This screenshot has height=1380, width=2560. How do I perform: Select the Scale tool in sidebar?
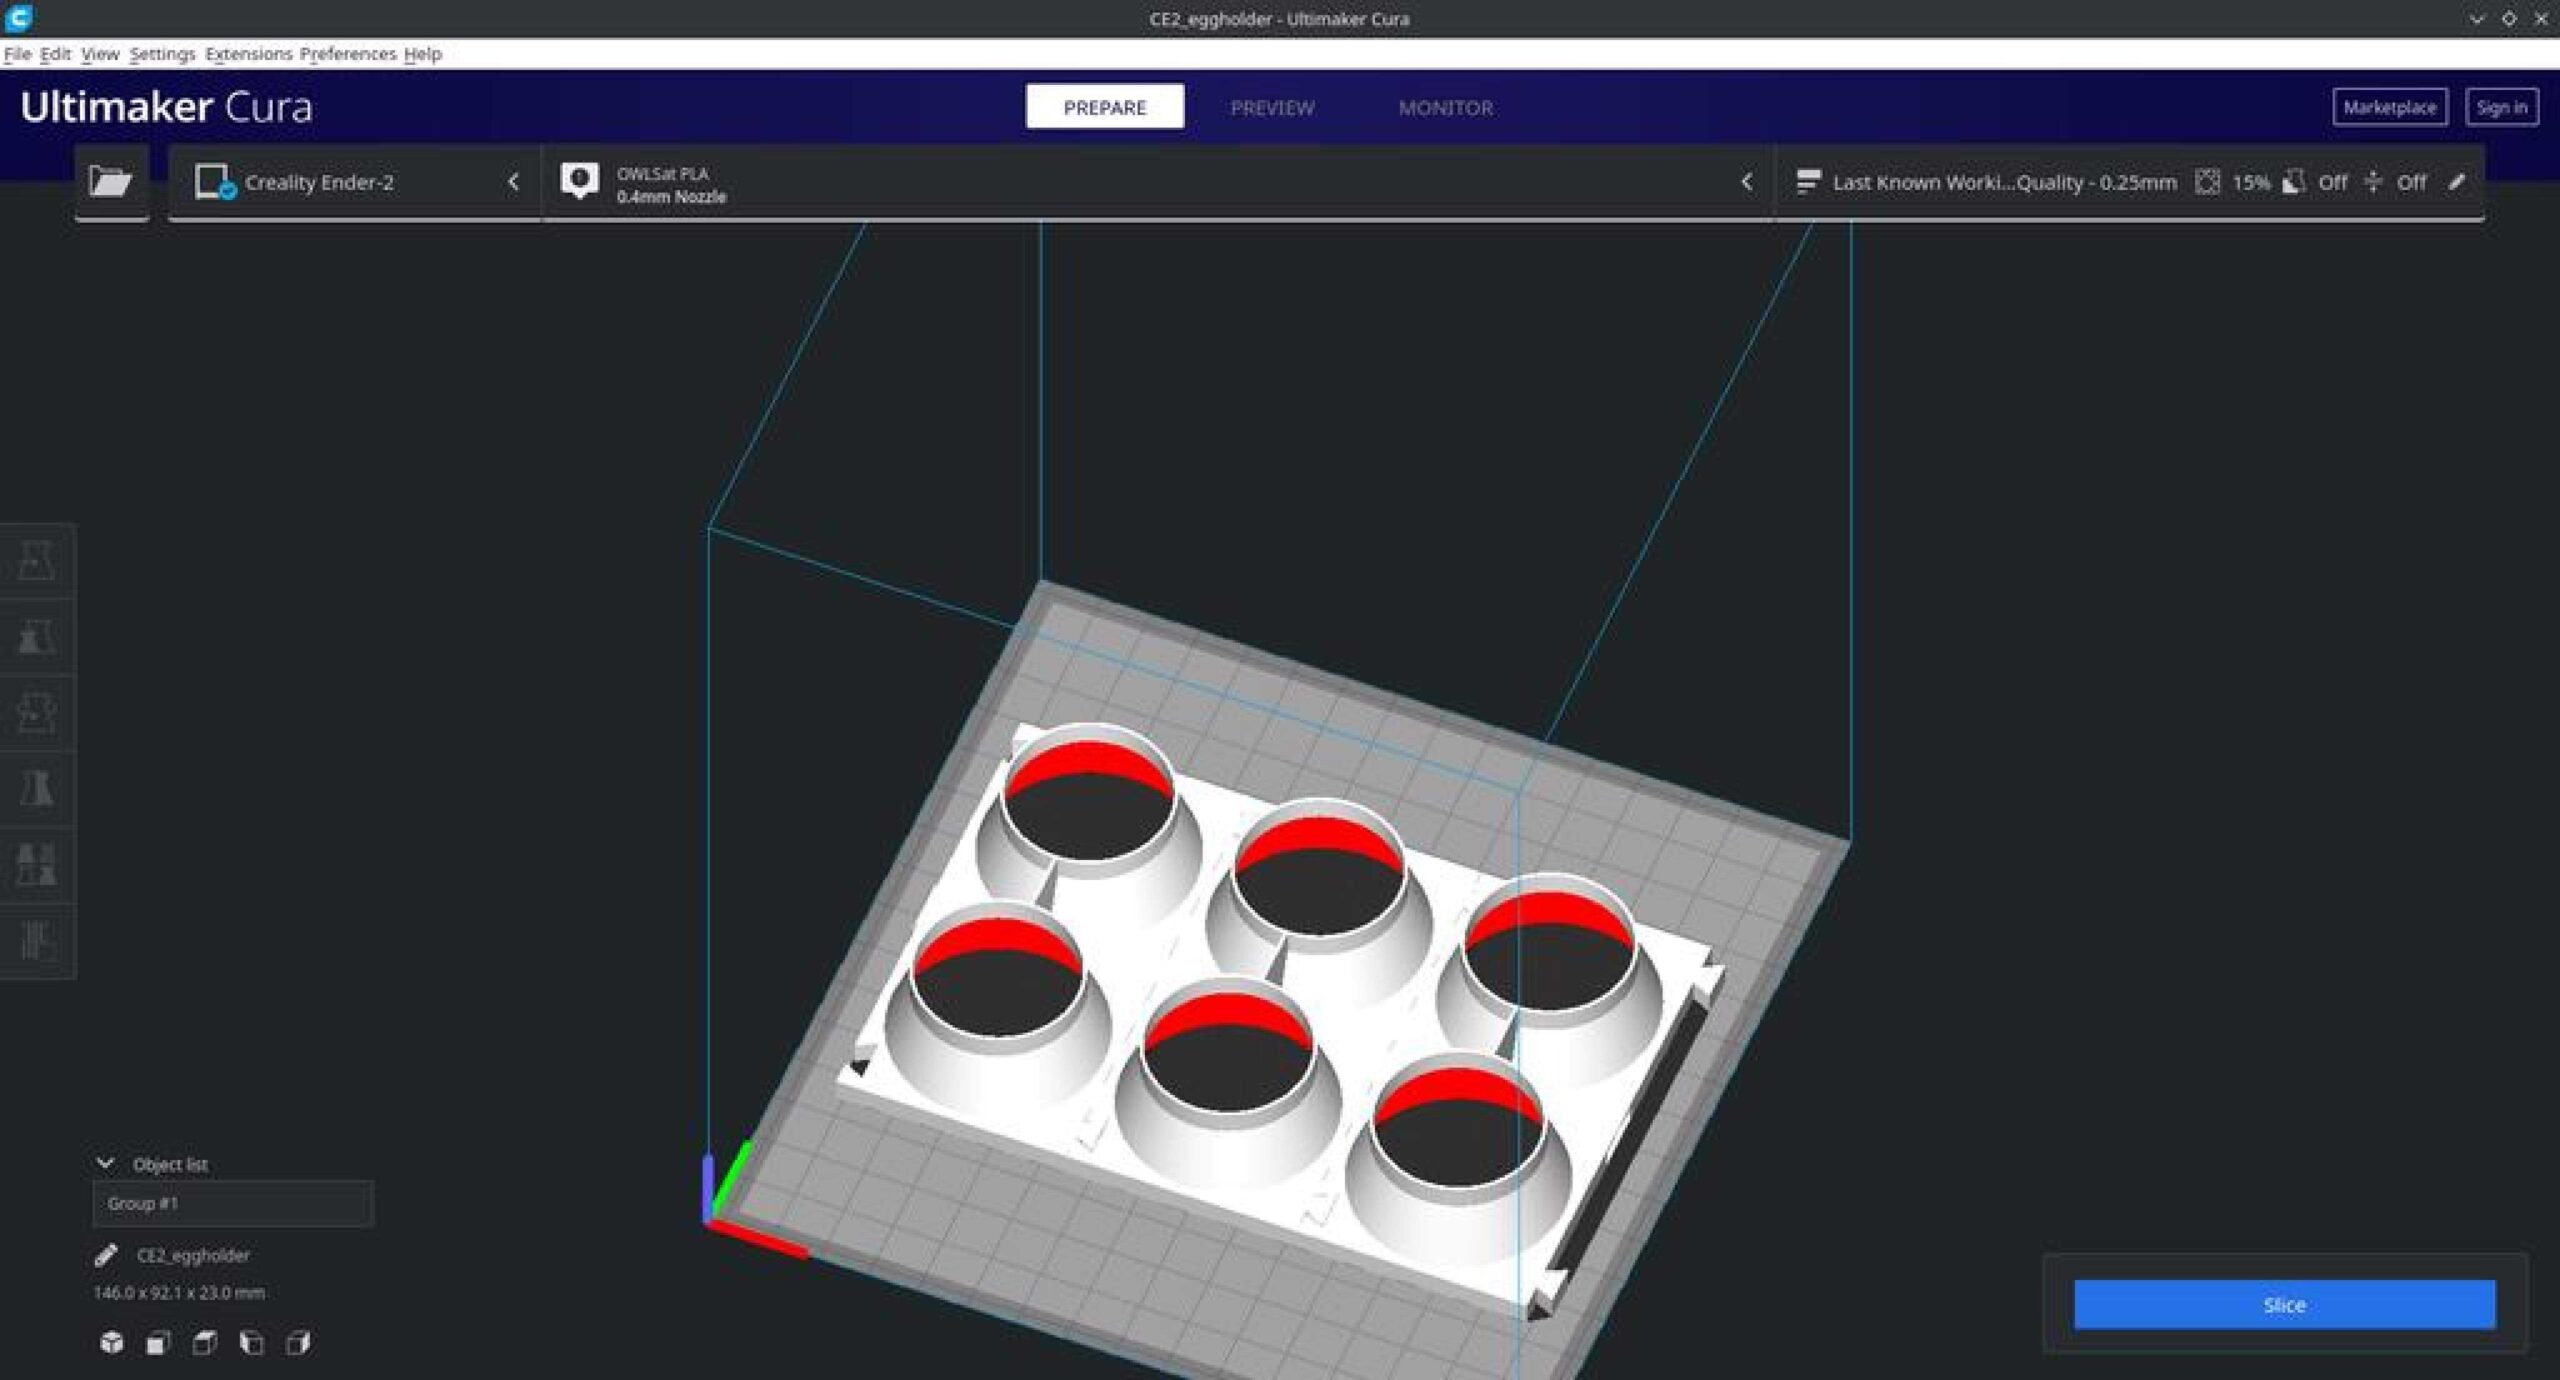(x=37, y=637)
